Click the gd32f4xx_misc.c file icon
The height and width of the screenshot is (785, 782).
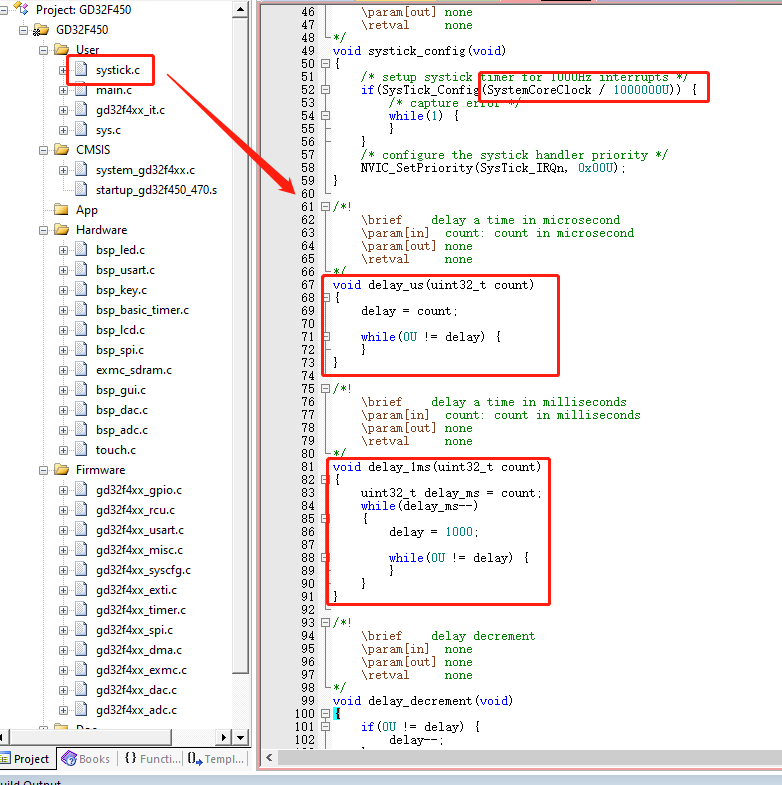[81, 550]
